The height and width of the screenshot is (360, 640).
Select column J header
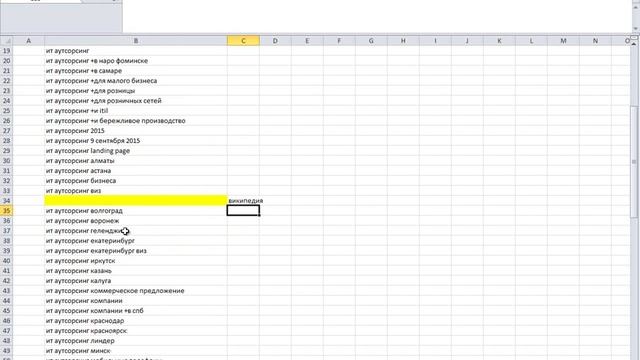click(467, 41)
